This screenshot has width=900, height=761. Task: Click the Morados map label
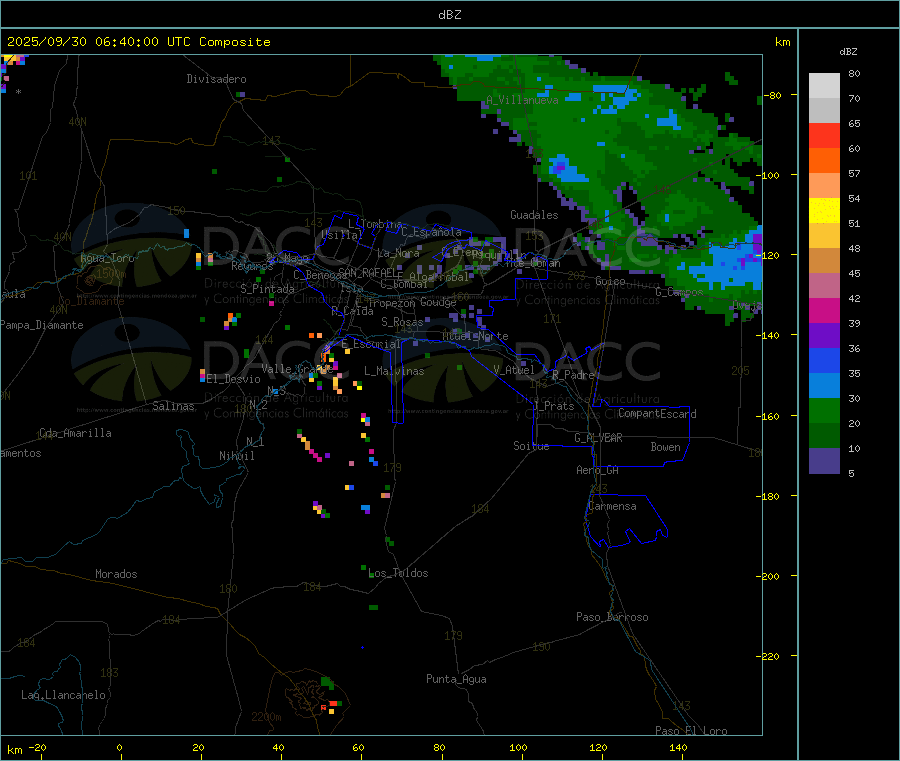coord(116,574)
